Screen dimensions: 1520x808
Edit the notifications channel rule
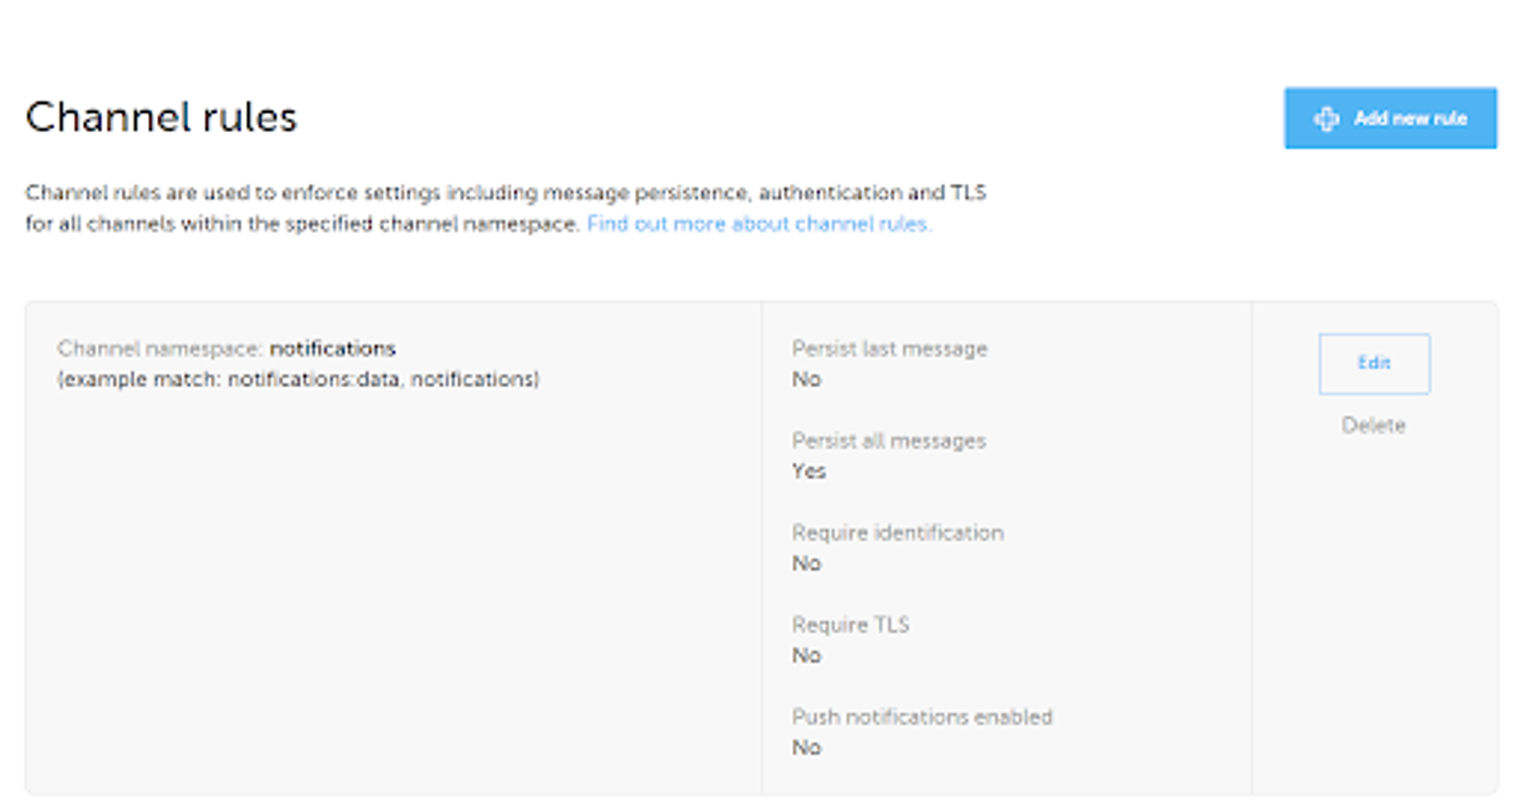click(1374, 364)
